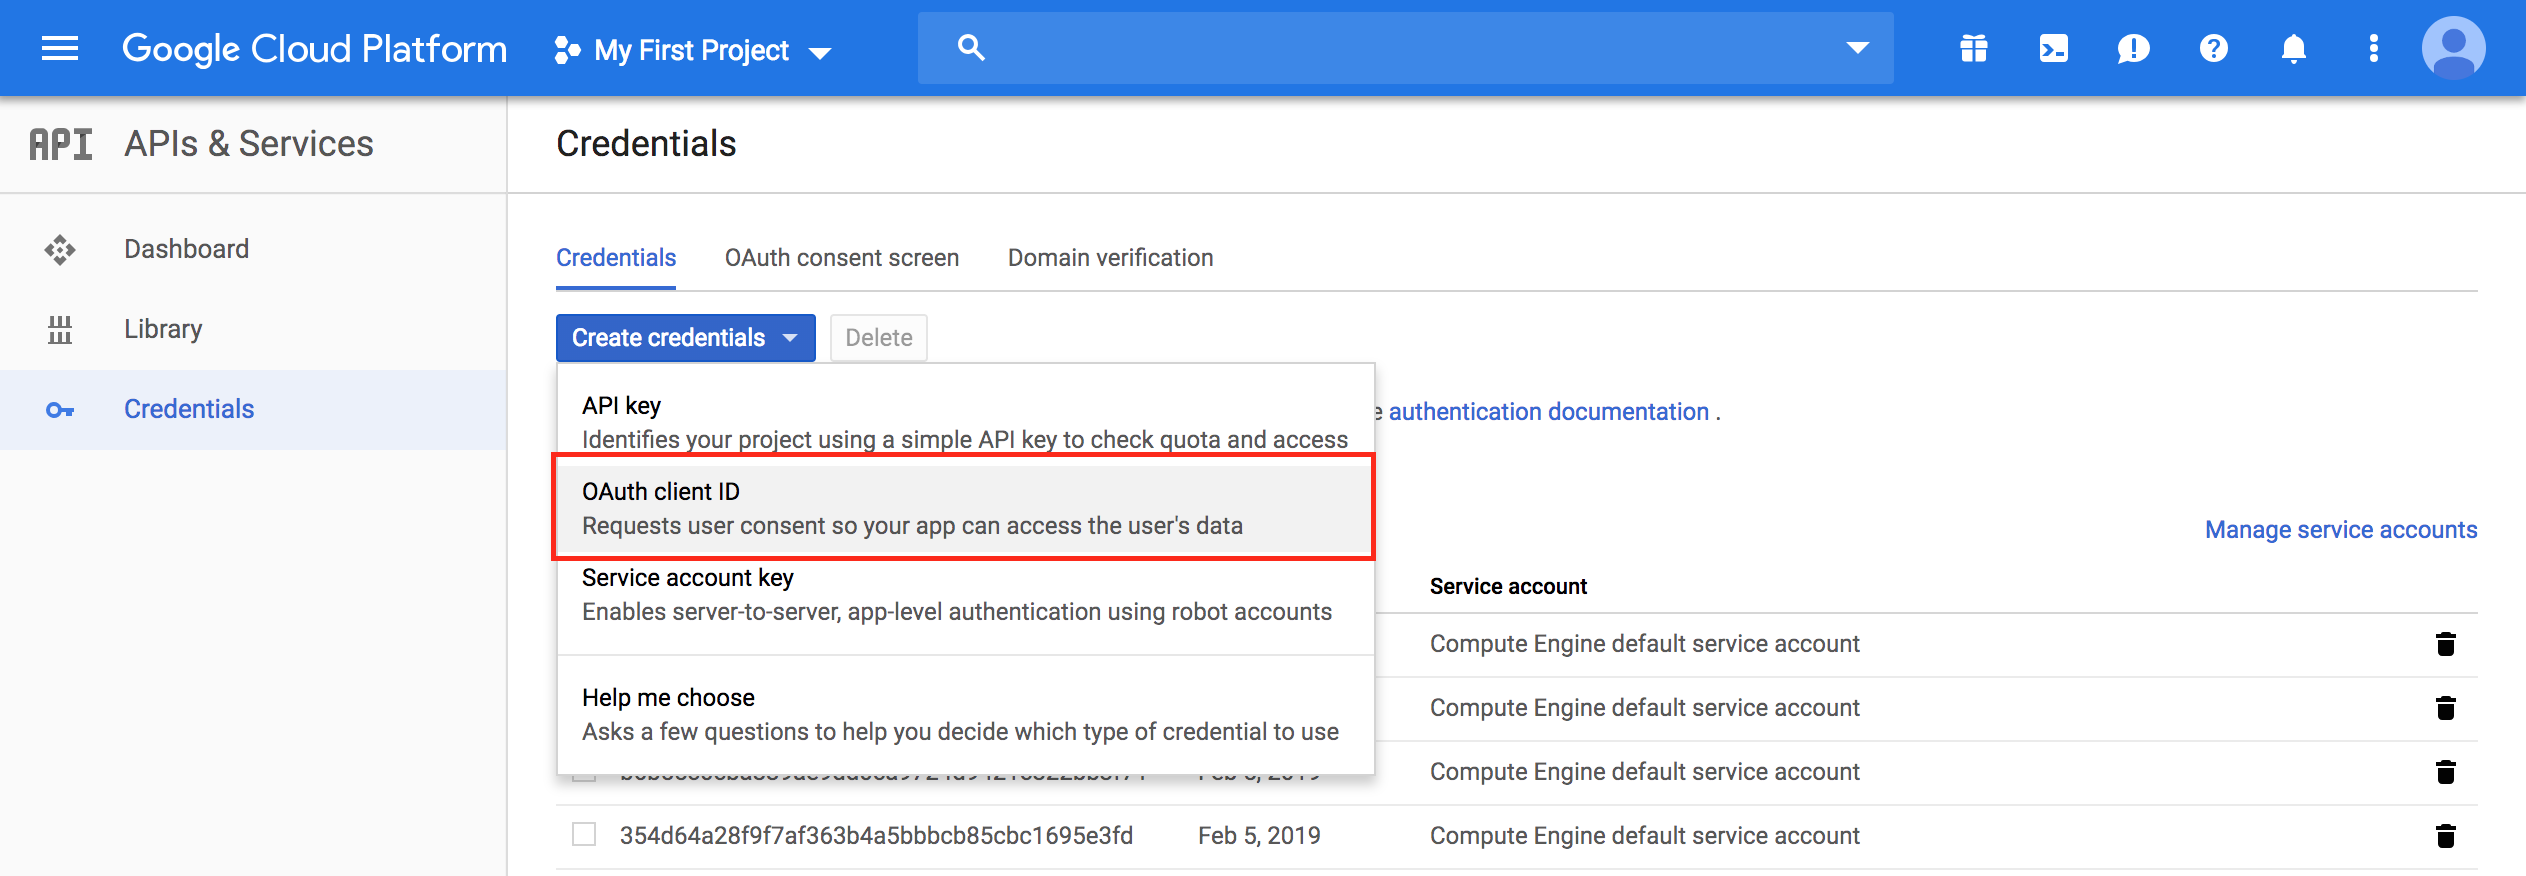This screenshot has height=876, width=2526.
Task: Open the notifications bell
Action: tap(2294, 48)
